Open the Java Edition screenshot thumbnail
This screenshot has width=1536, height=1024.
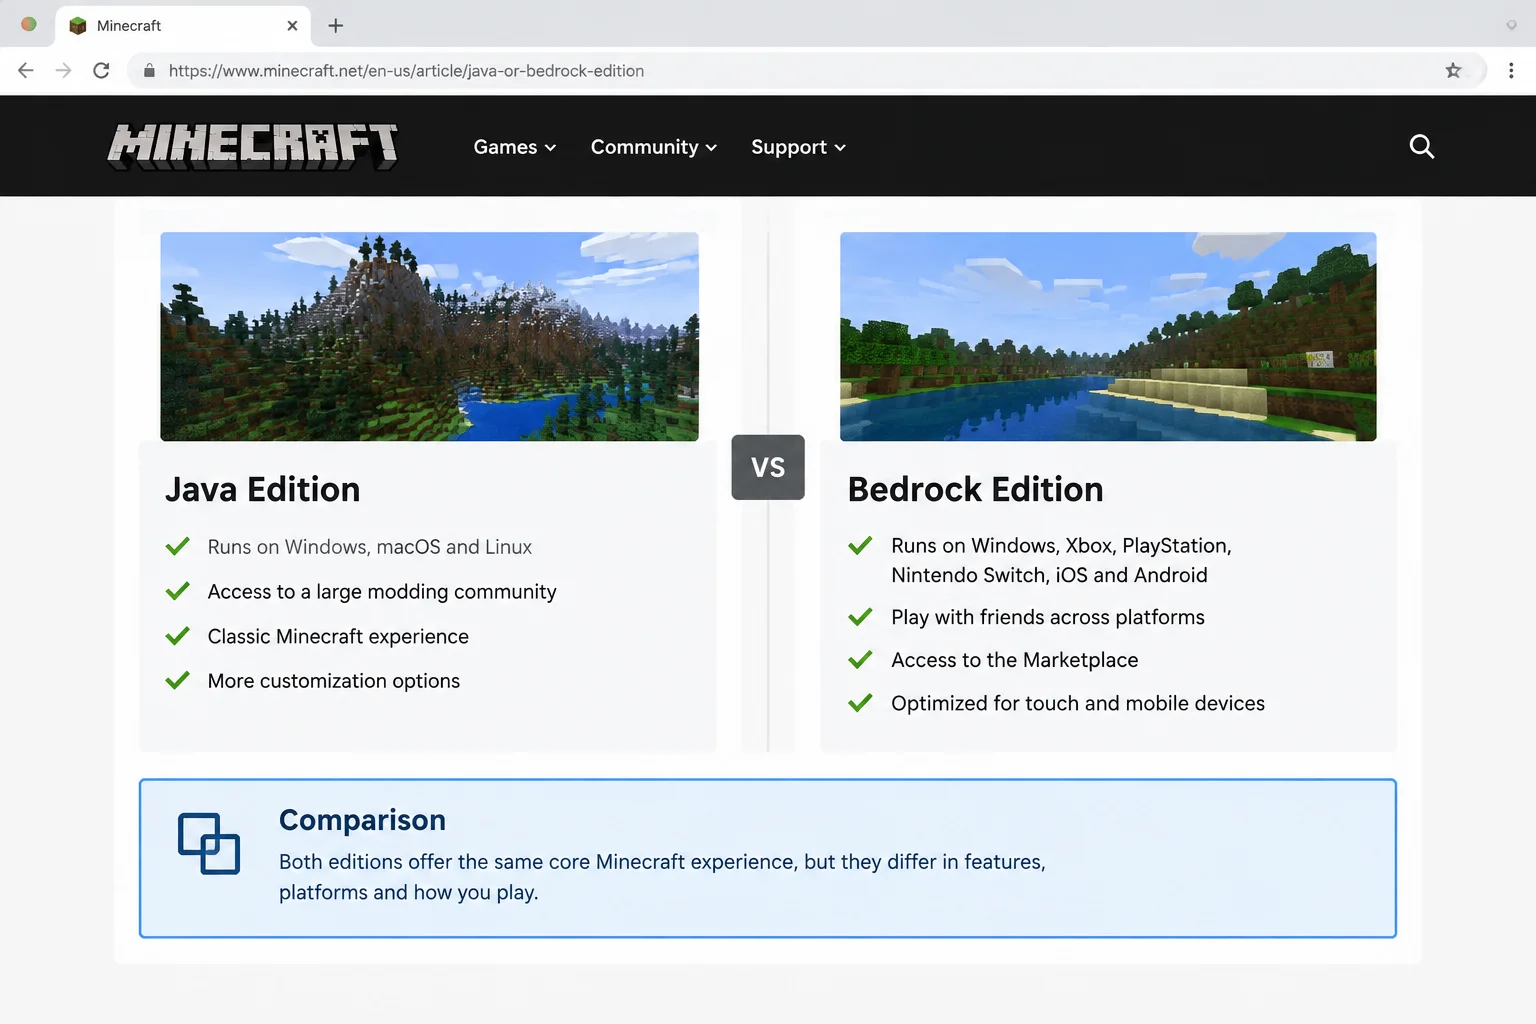[429, 336]
